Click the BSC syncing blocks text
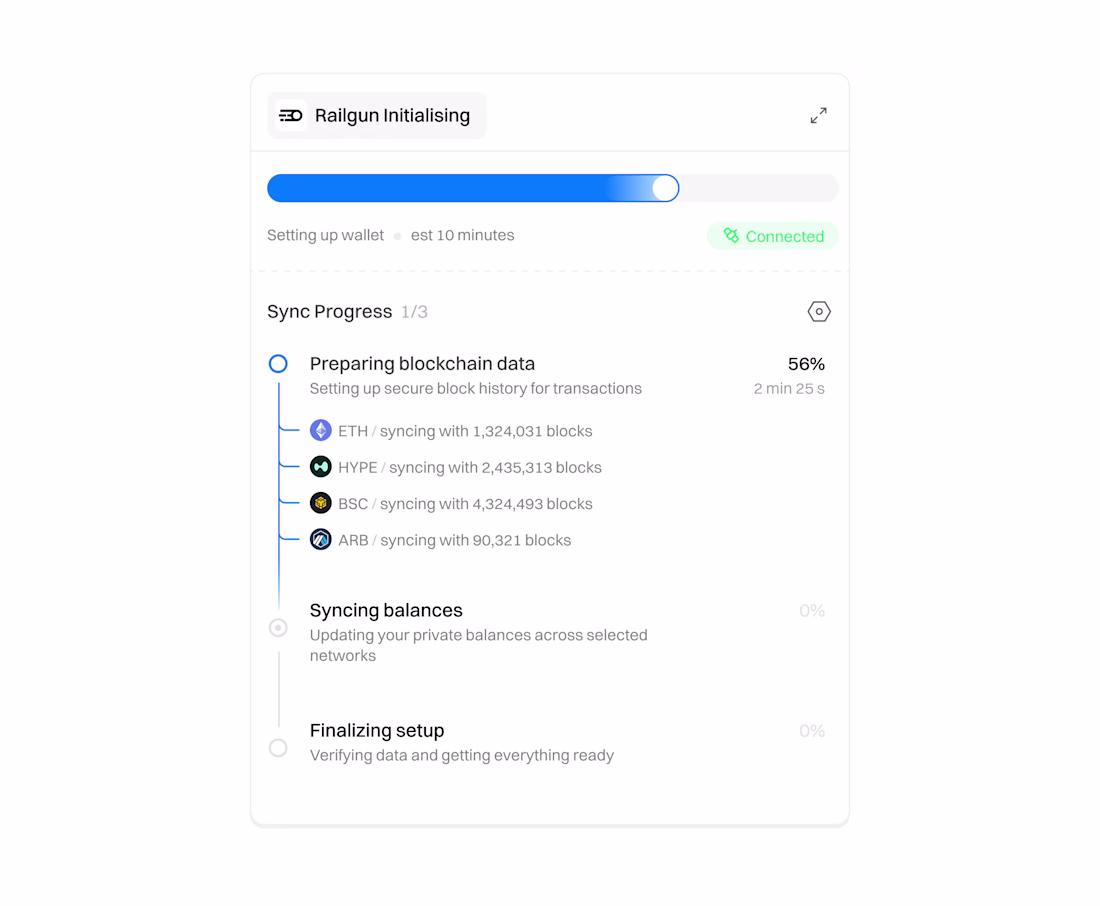This screenshot has width=1100, height=906. tap(485, 504)
